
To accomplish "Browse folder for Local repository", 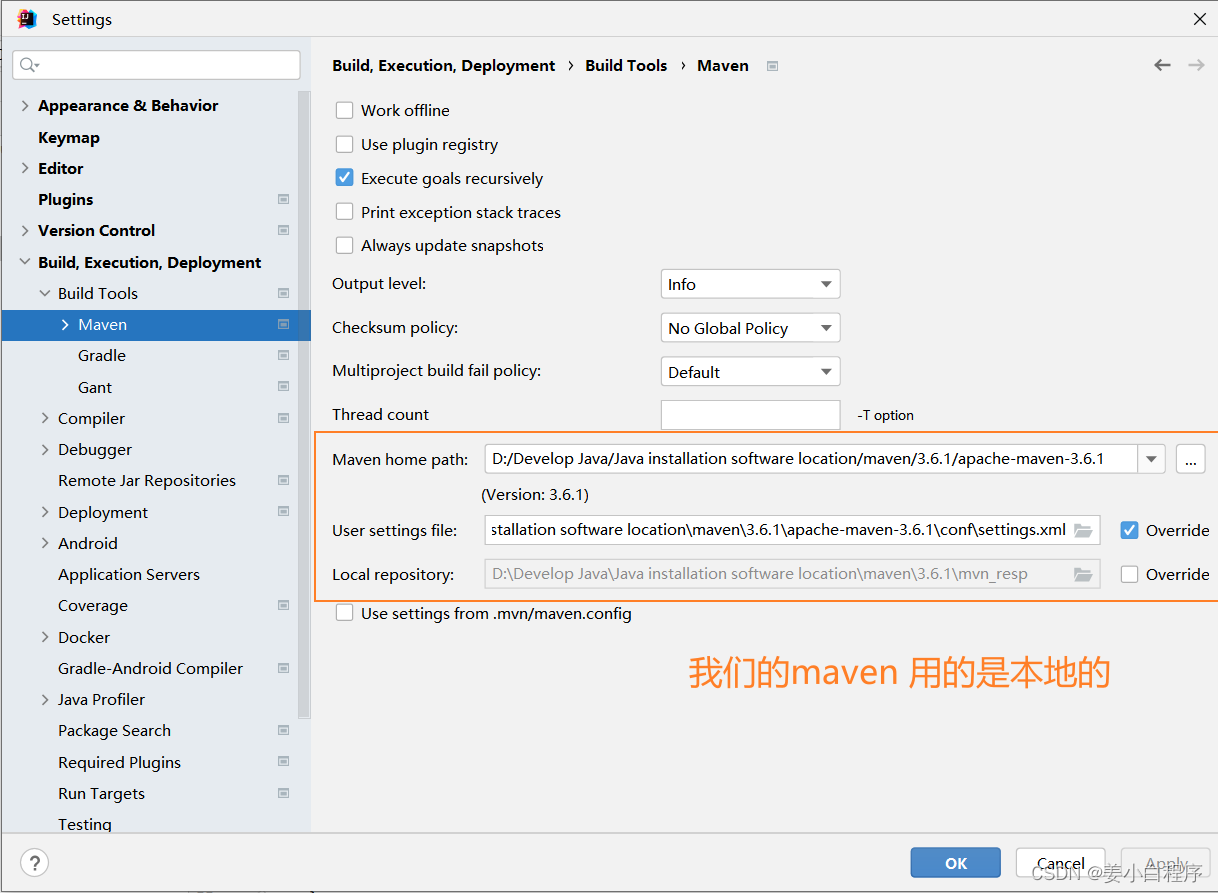I will tap(1083, 574).
